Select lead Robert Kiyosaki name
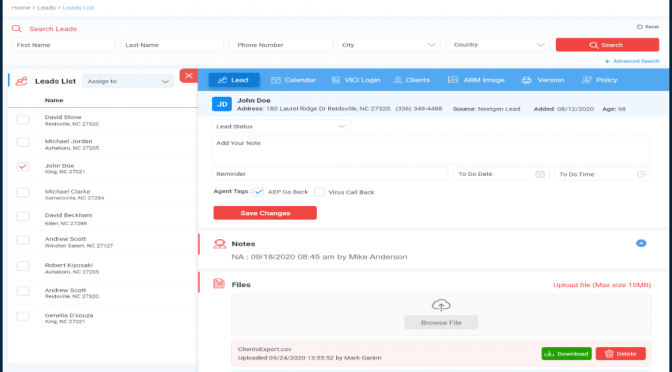This screenshot has height=372, width=672. (x=69, y=265)
